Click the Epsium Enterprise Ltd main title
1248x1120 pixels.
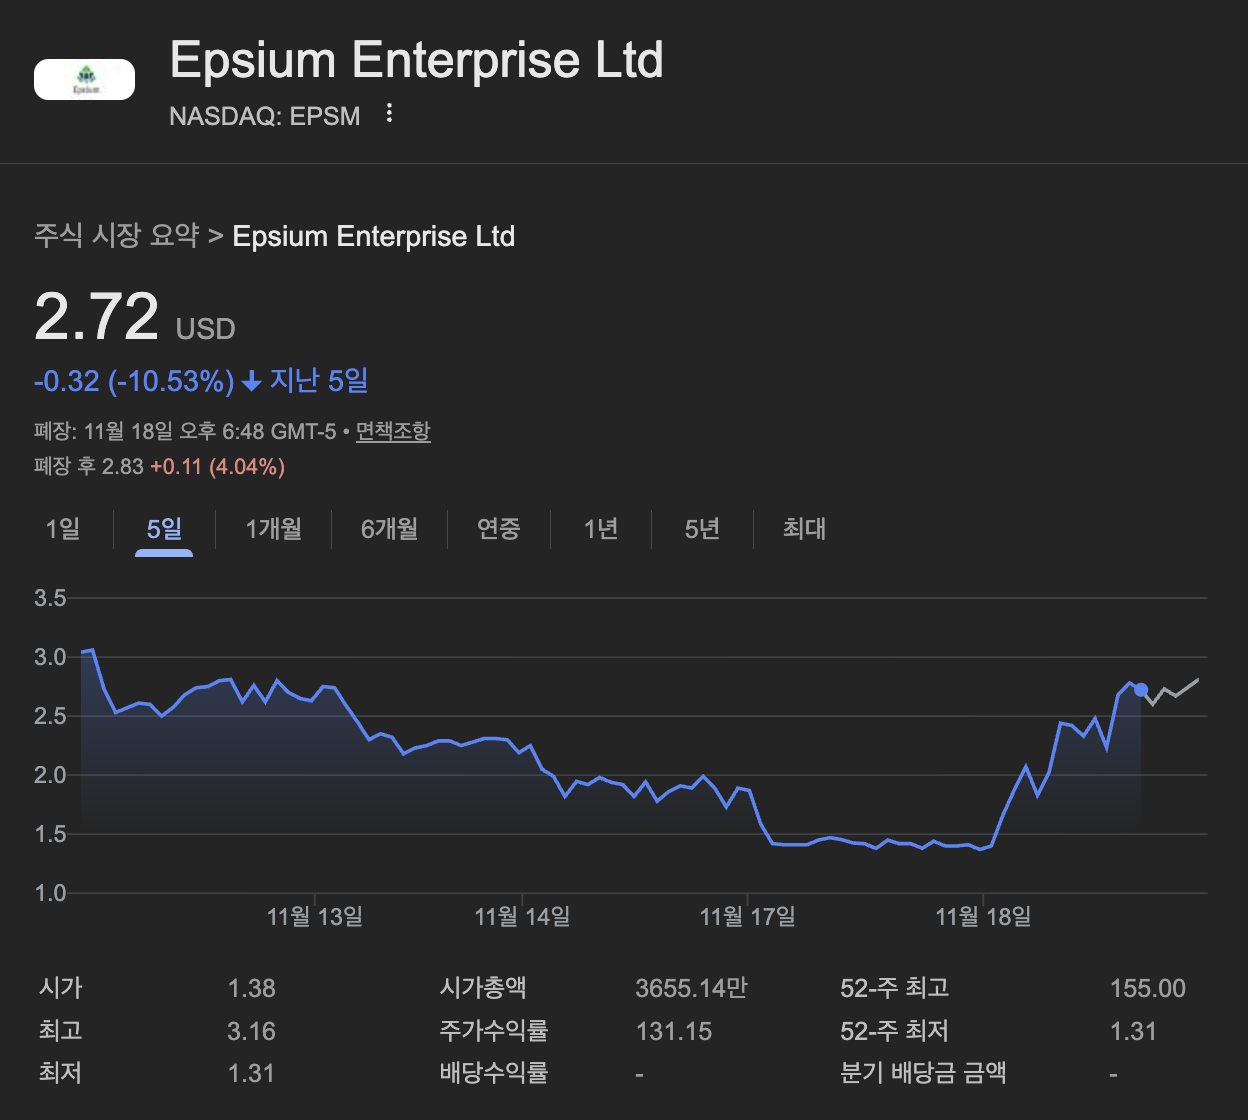click(417, 60)
